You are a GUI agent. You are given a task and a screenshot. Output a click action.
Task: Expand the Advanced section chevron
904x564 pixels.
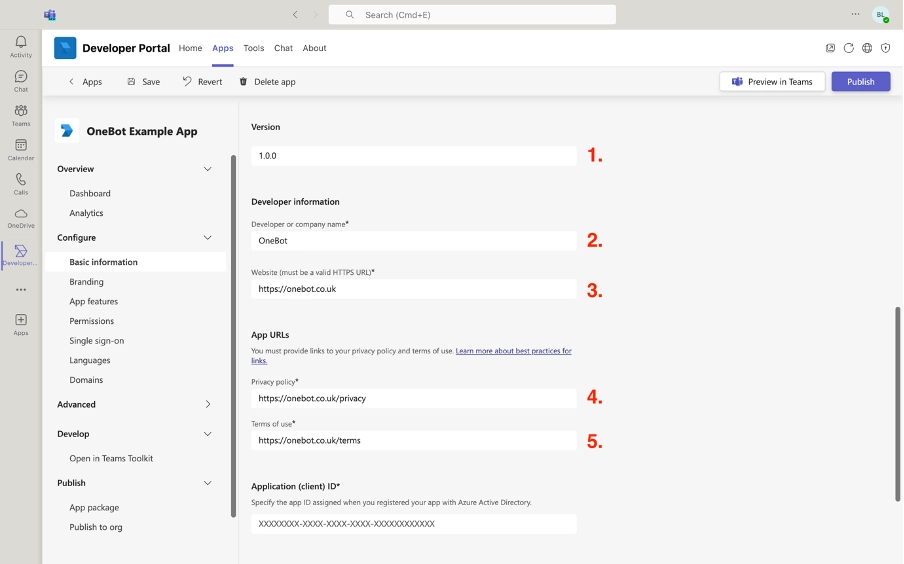(208, 404)
